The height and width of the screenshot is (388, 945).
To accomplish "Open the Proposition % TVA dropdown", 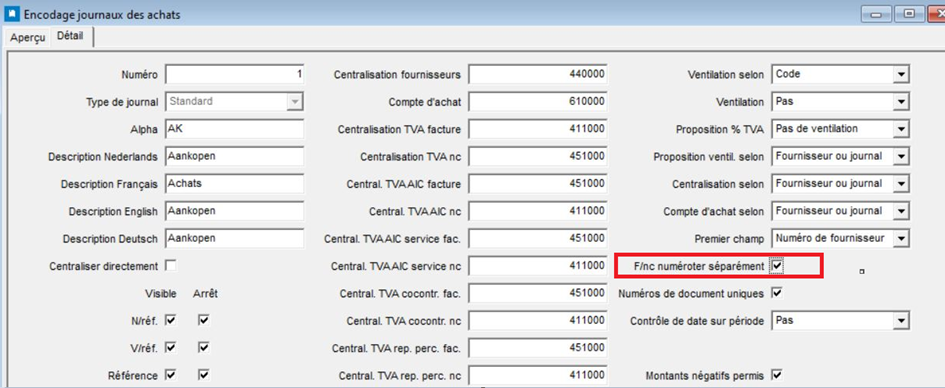I will point(900,129).
